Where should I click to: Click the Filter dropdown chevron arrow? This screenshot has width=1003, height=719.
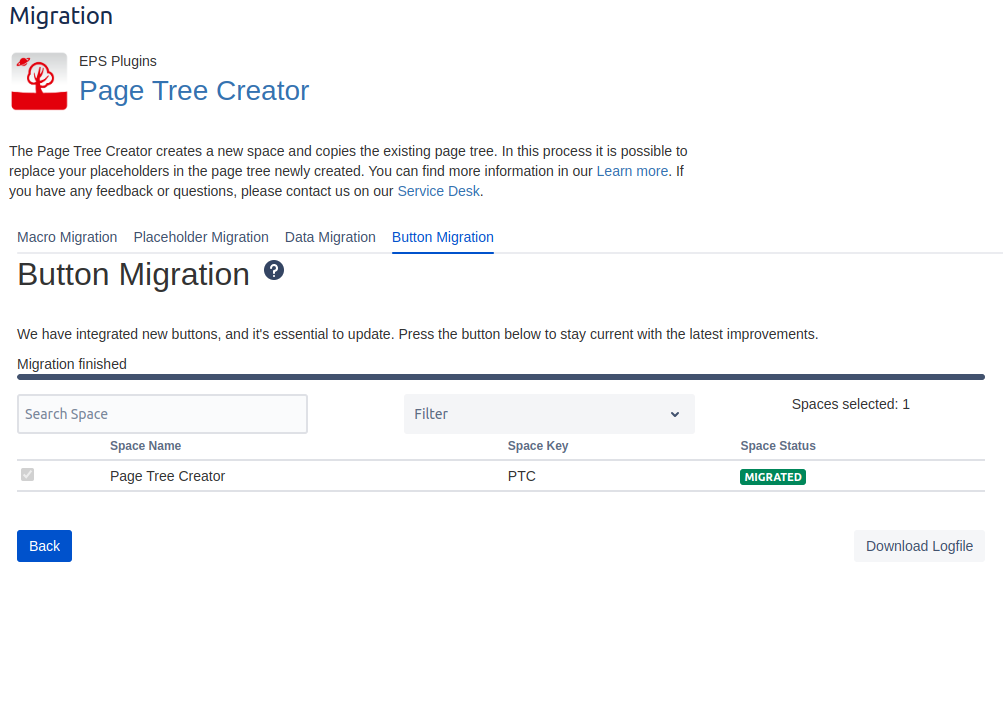[x=675, y=414]
